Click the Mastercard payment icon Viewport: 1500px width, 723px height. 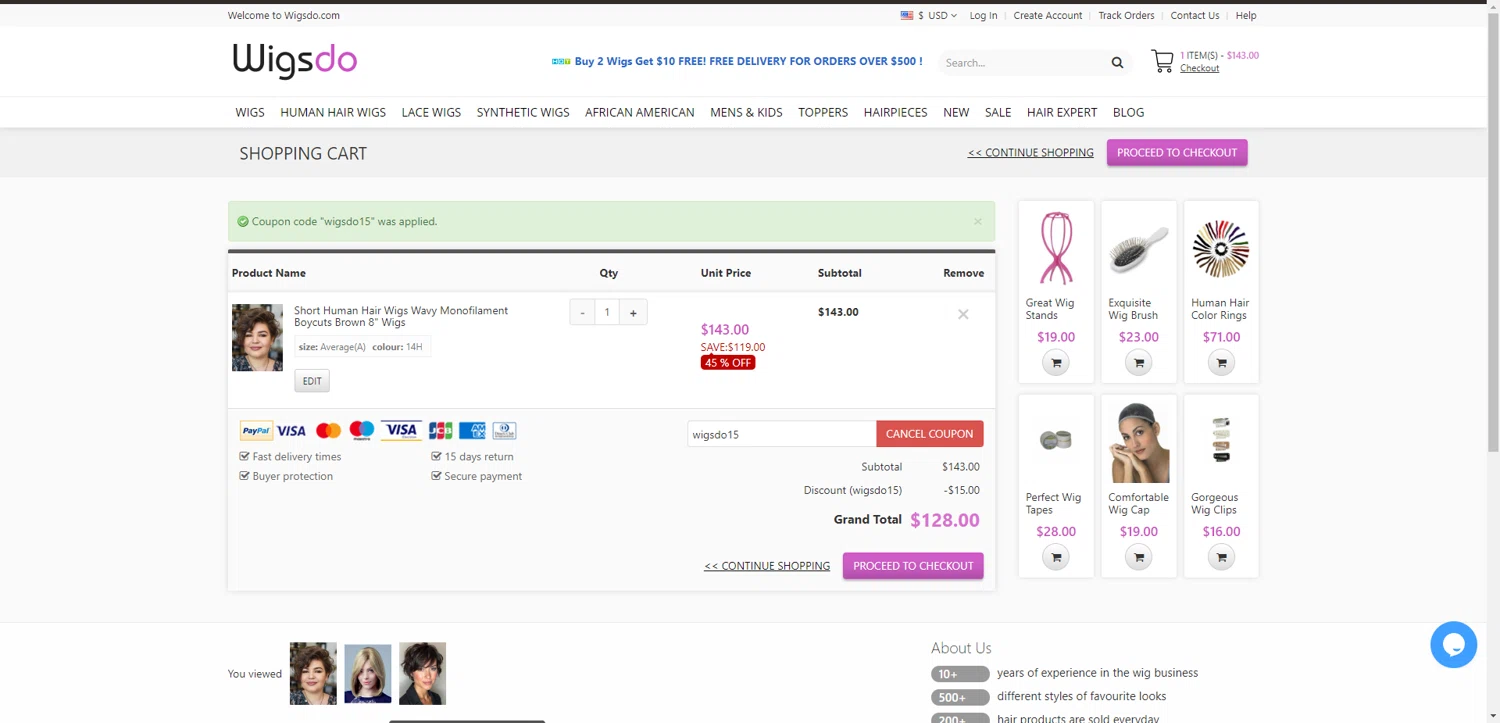328,431
